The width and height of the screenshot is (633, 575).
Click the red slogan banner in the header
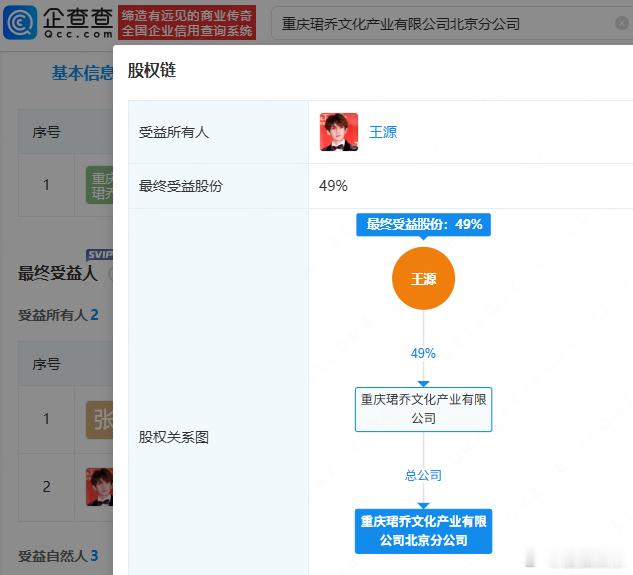187,23
